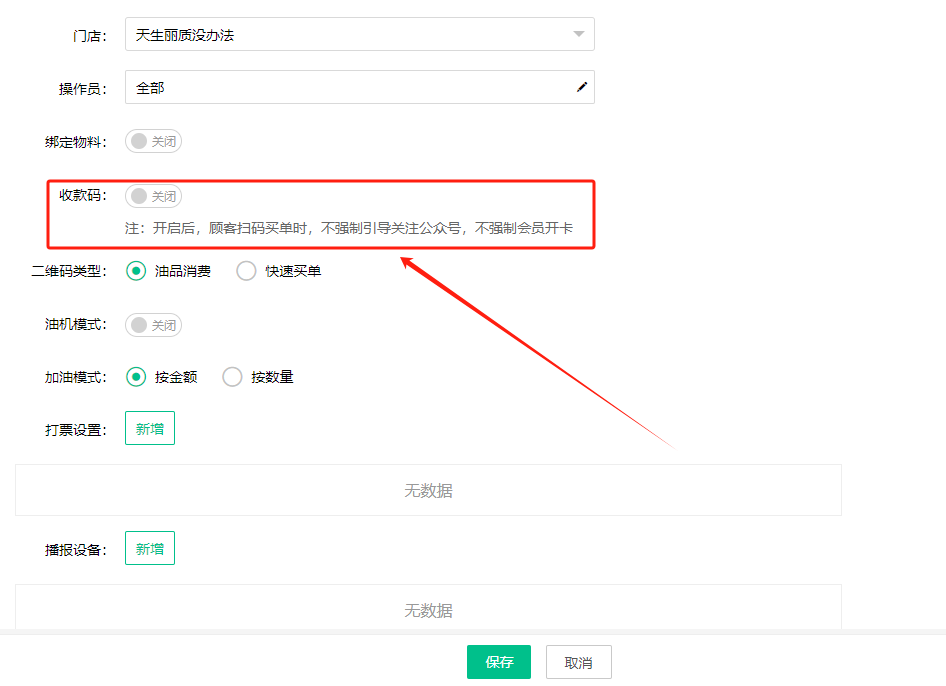Click the 天生丽质没办法 store selection text

coord(185,35)
